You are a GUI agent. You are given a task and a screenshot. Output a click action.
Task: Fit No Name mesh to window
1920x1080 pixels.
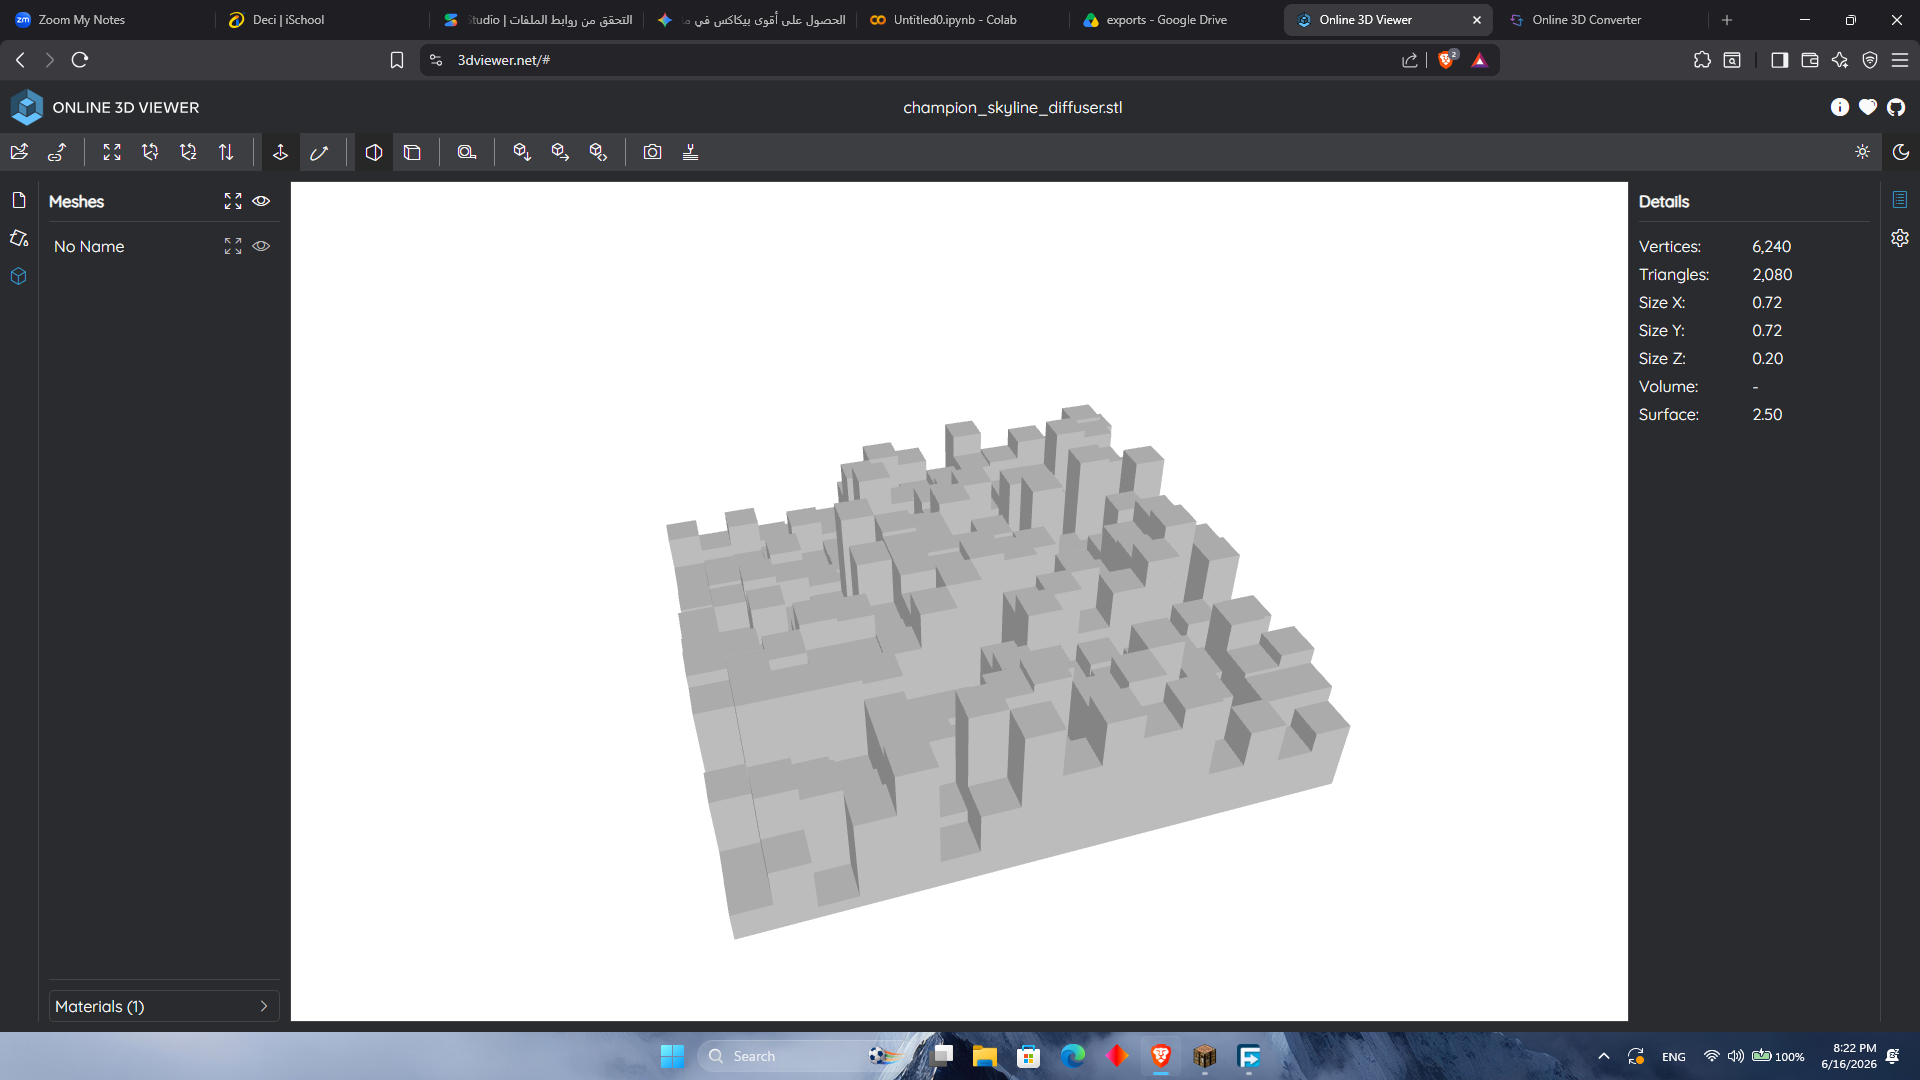(233, 246)
